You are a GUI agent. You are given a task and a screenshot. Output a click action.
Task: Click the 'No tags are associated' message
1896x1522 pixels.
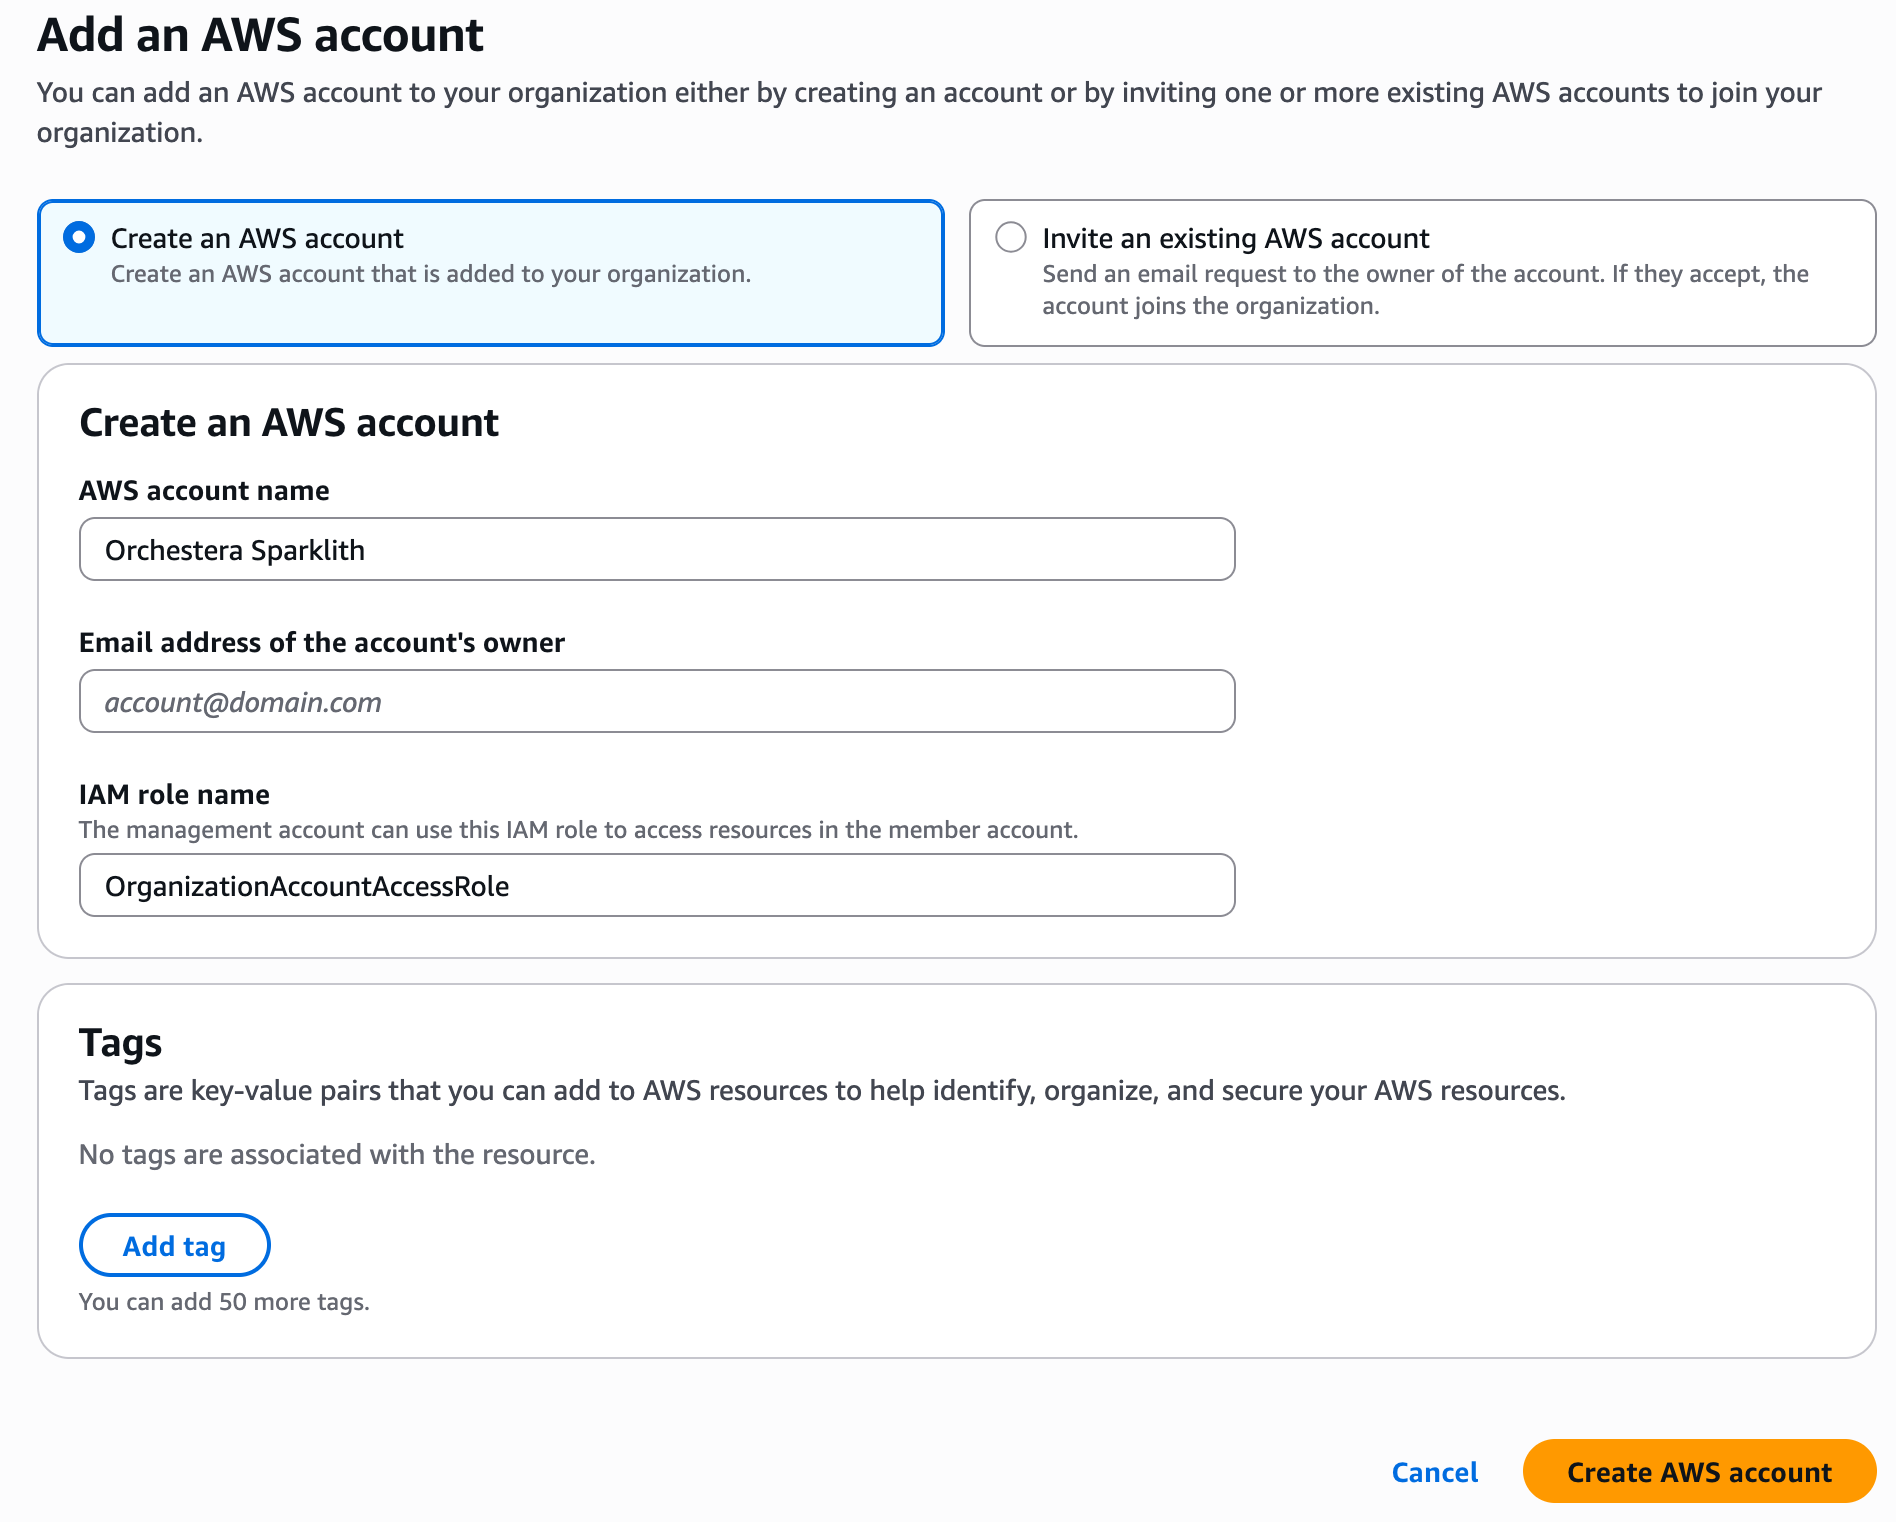click(x=337, y=1154)
